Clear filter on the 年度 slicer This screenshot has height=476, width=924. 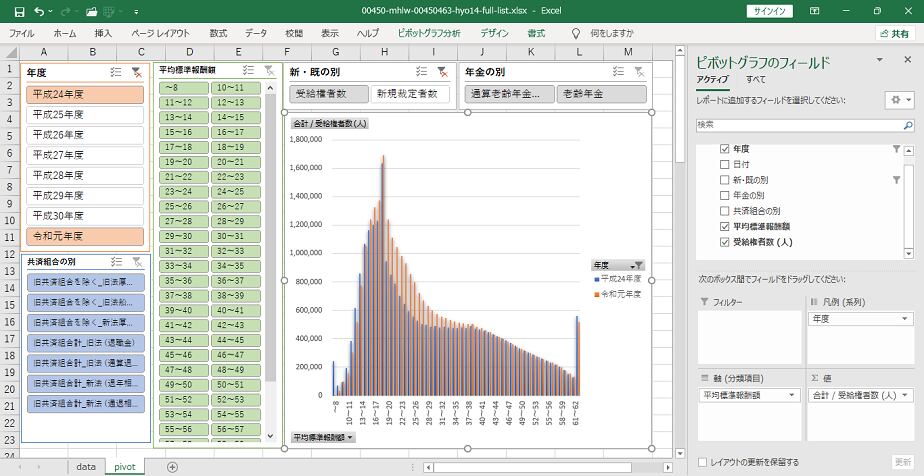click(136, 72)
